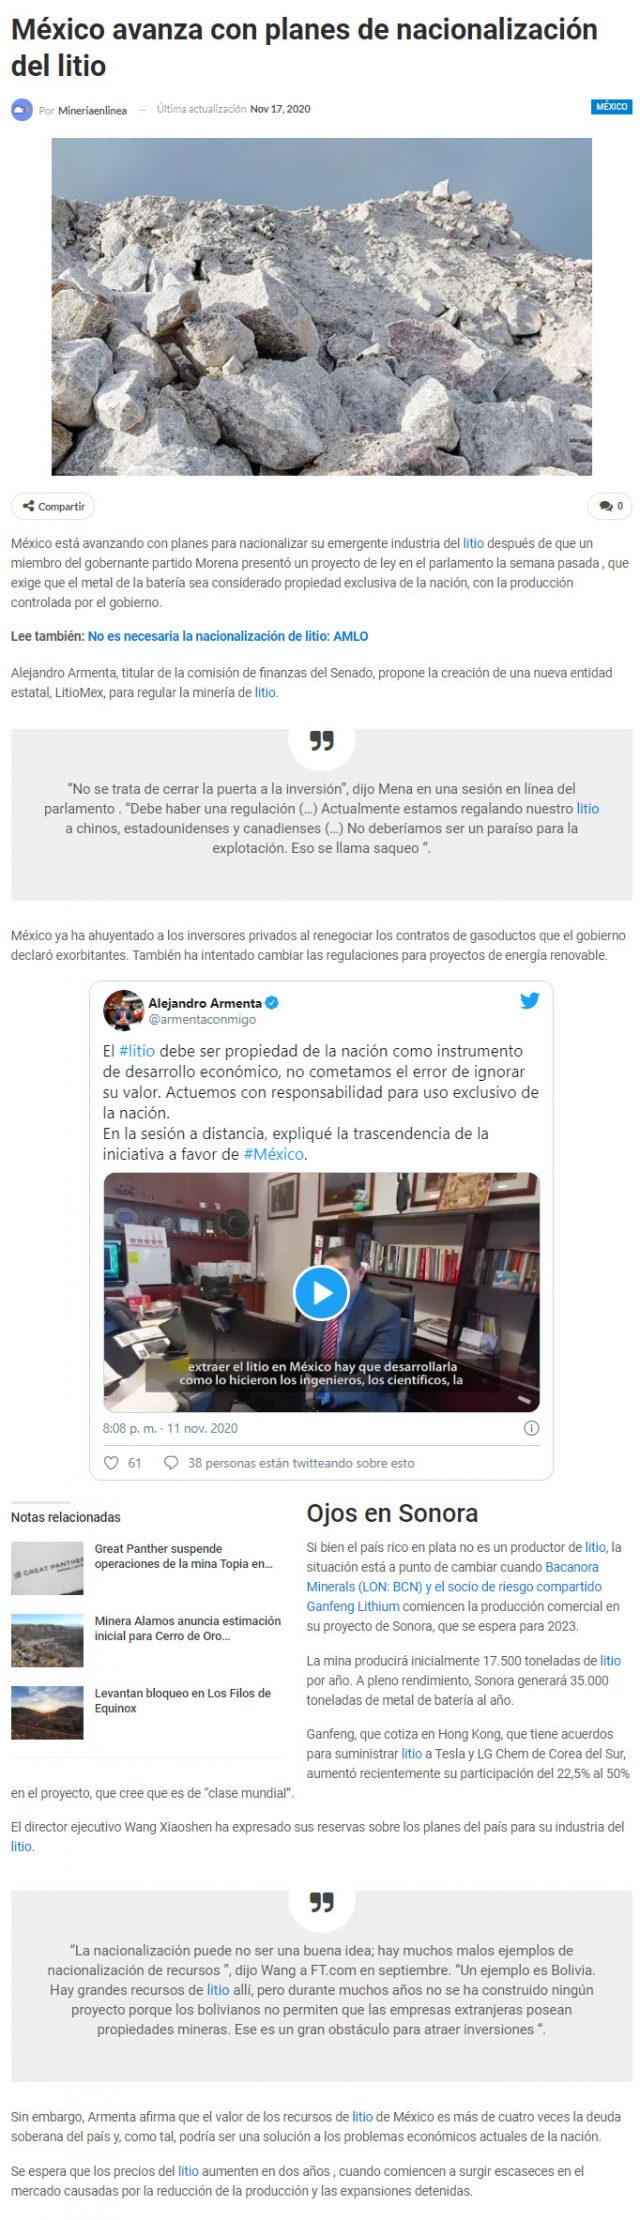Open the Compartir share button
This screenshot has width=640, height=2220.
(53, 506)
